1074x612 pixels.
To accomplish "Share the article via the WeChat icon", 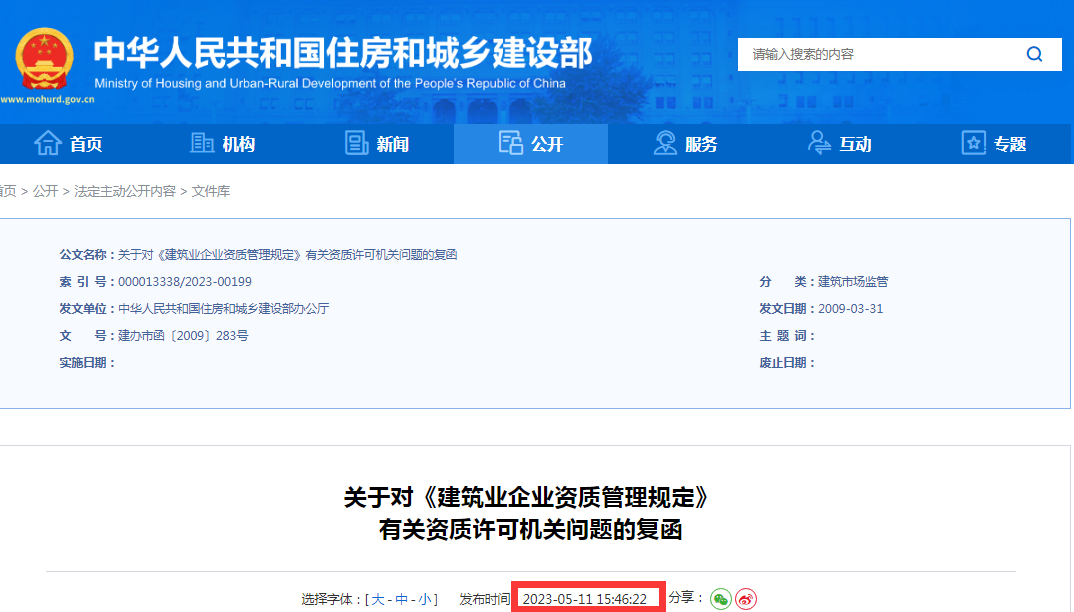I will pos(720,598).
